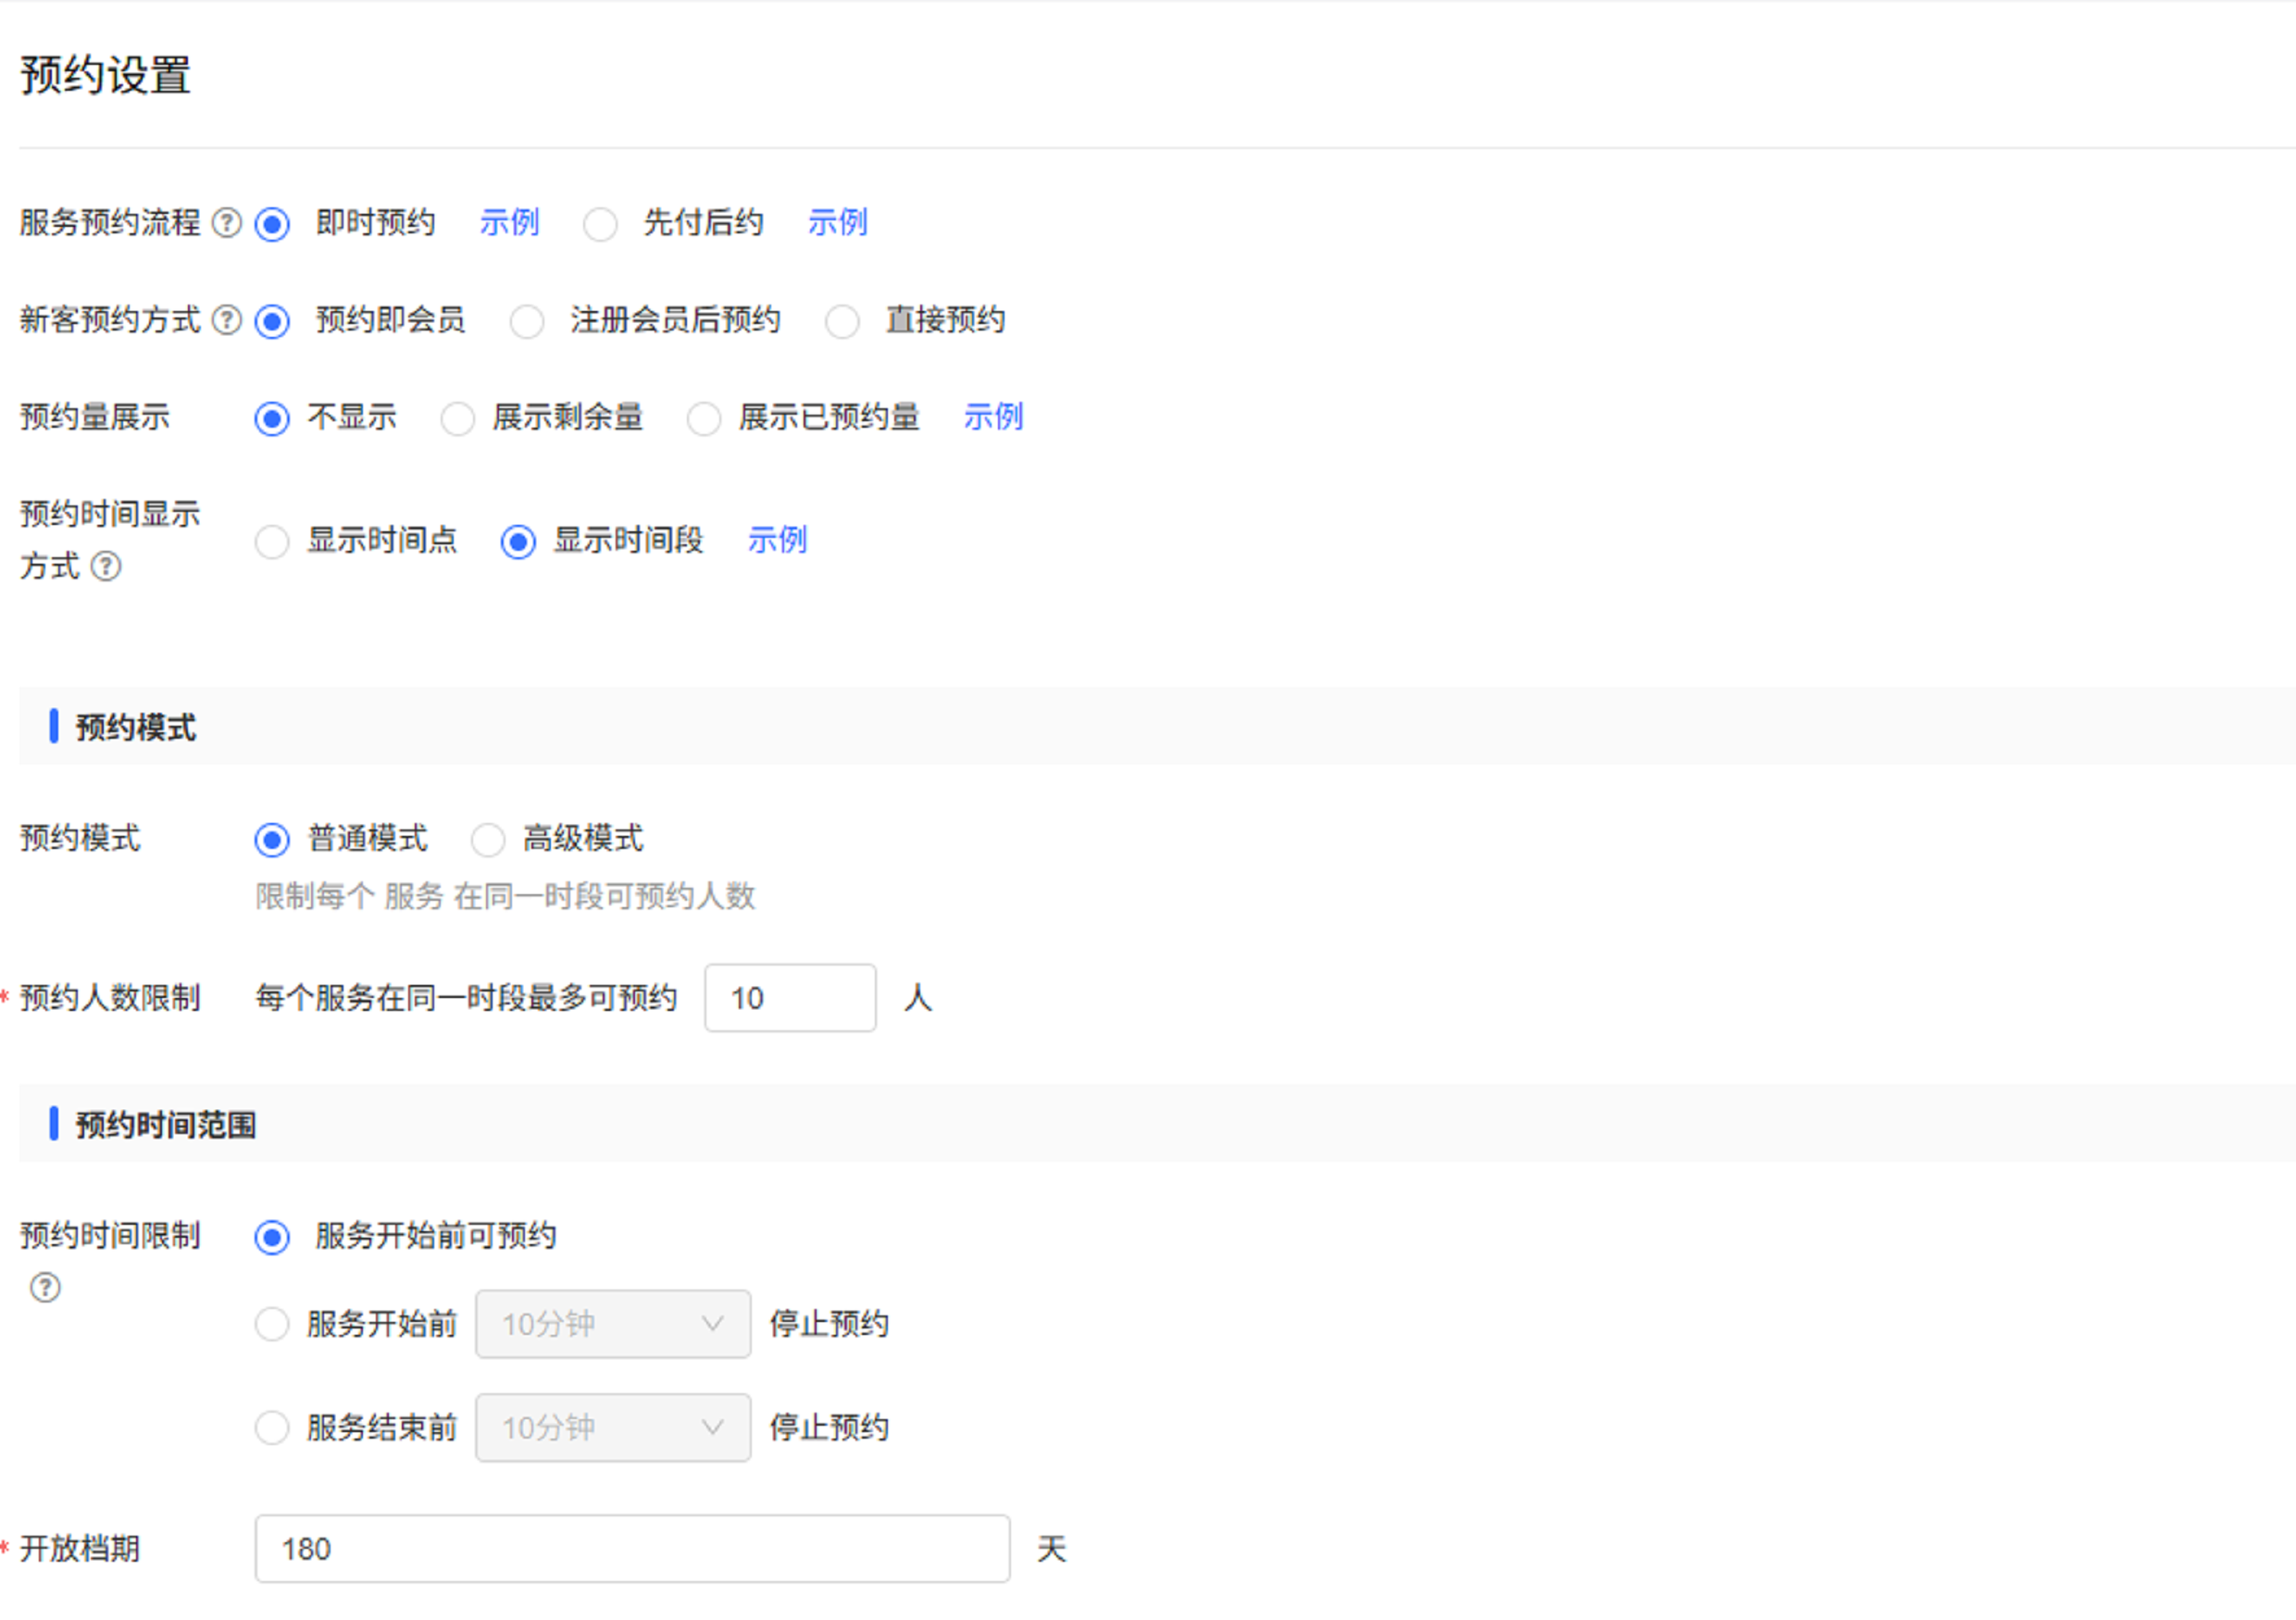Open 示例 link next to 先付后约
This screenshot has height=1620, width=2296.
point(837,222)
